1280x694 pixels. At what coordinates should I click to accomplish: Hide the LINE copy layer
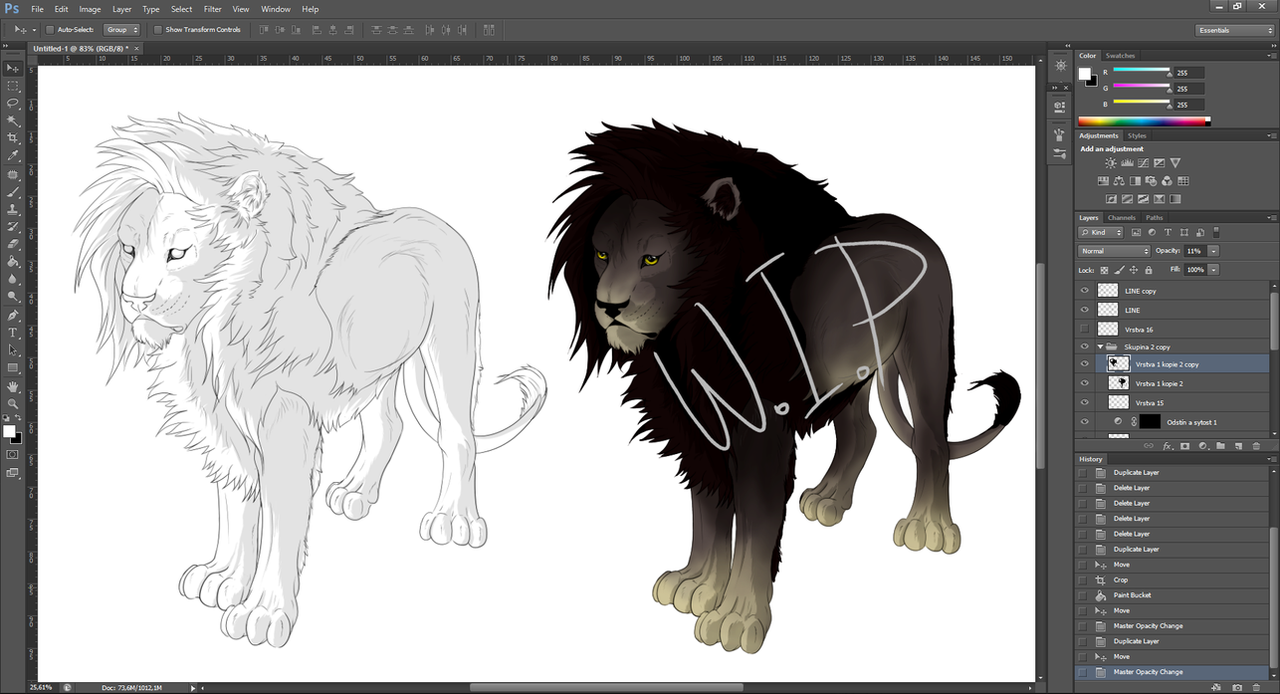[x=1085, y=291]
